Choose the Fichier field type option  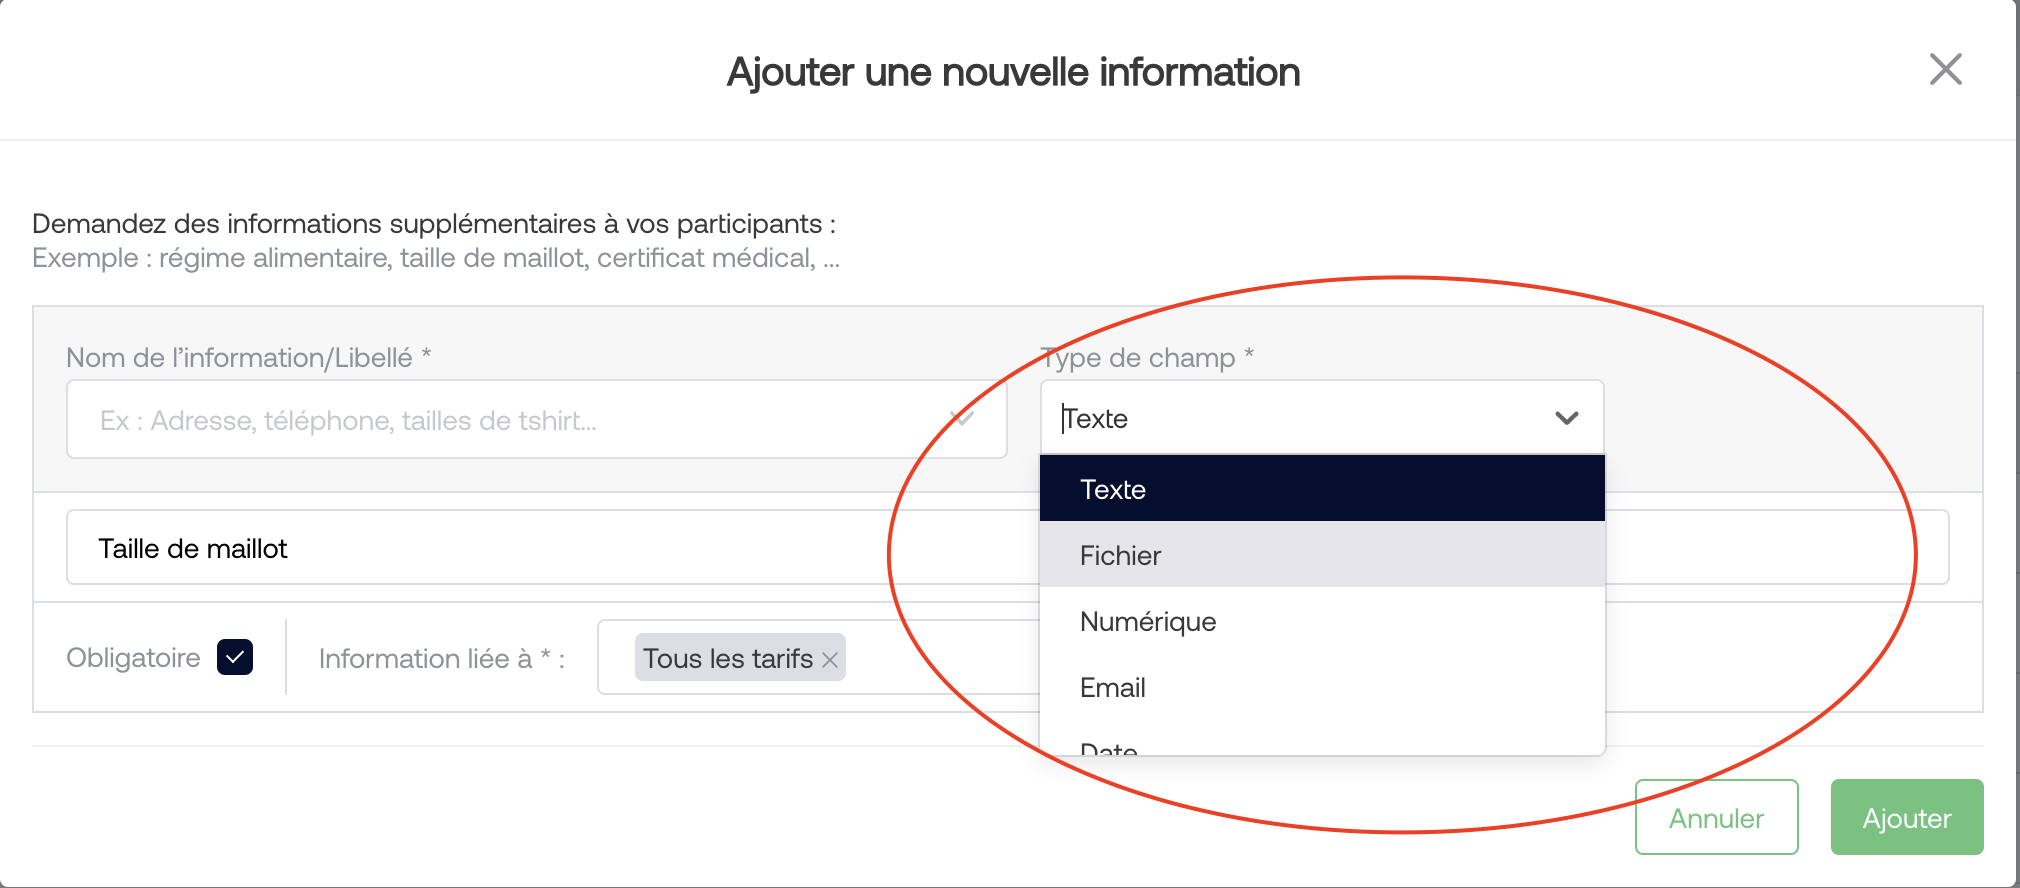[1322, 555]
